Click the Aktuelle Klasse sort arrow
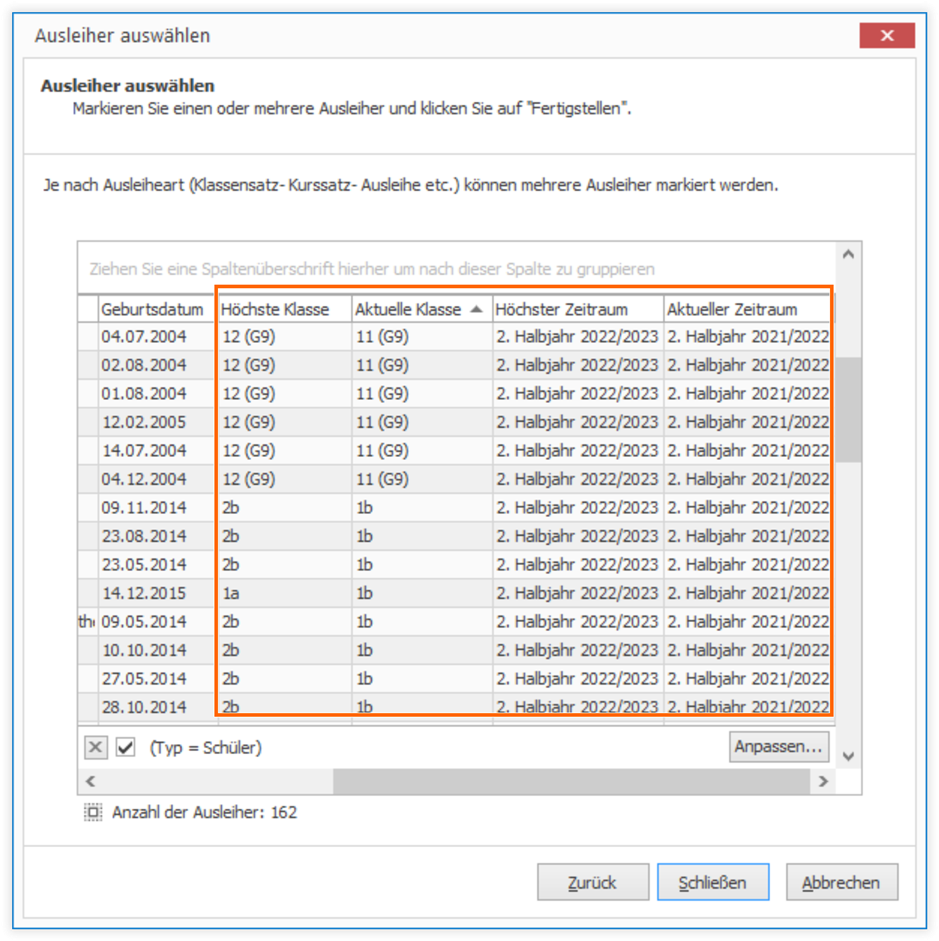939x941 pixels. (476, 309)
